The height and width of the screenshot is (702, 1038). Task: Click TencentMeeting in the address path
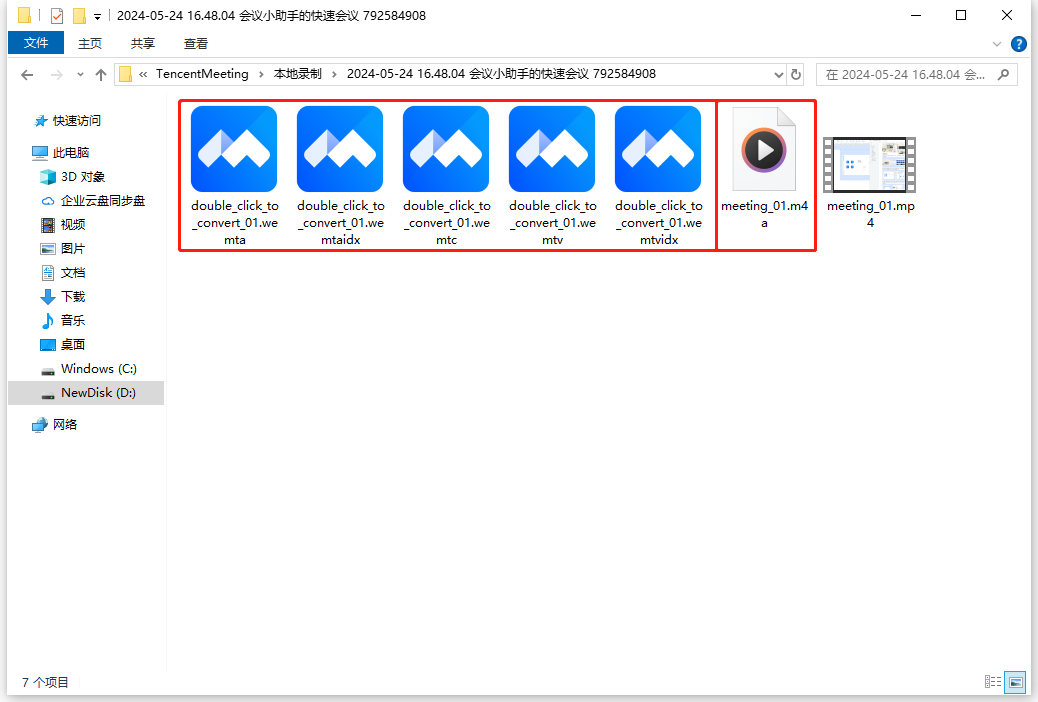(202, 74)
